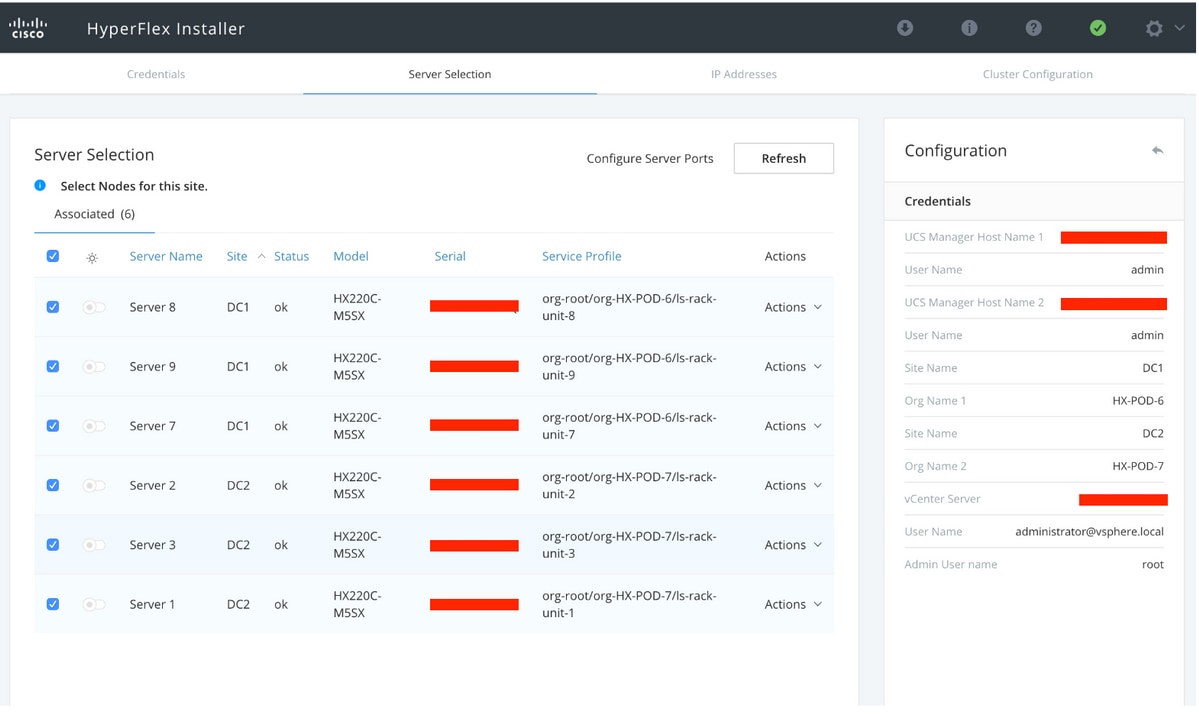Open the Actions dropdown for Server 7
Image resolution: width=1199 pixels, height=715 pixels.
pos(793,426)
